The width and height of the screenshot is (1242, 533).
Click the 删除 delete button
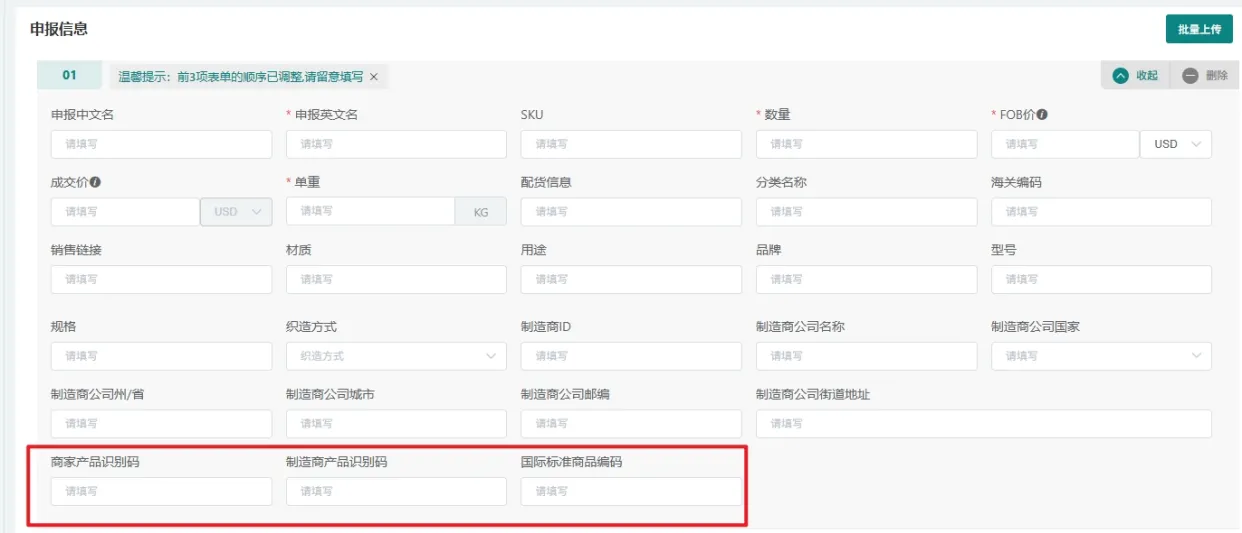1205,76
